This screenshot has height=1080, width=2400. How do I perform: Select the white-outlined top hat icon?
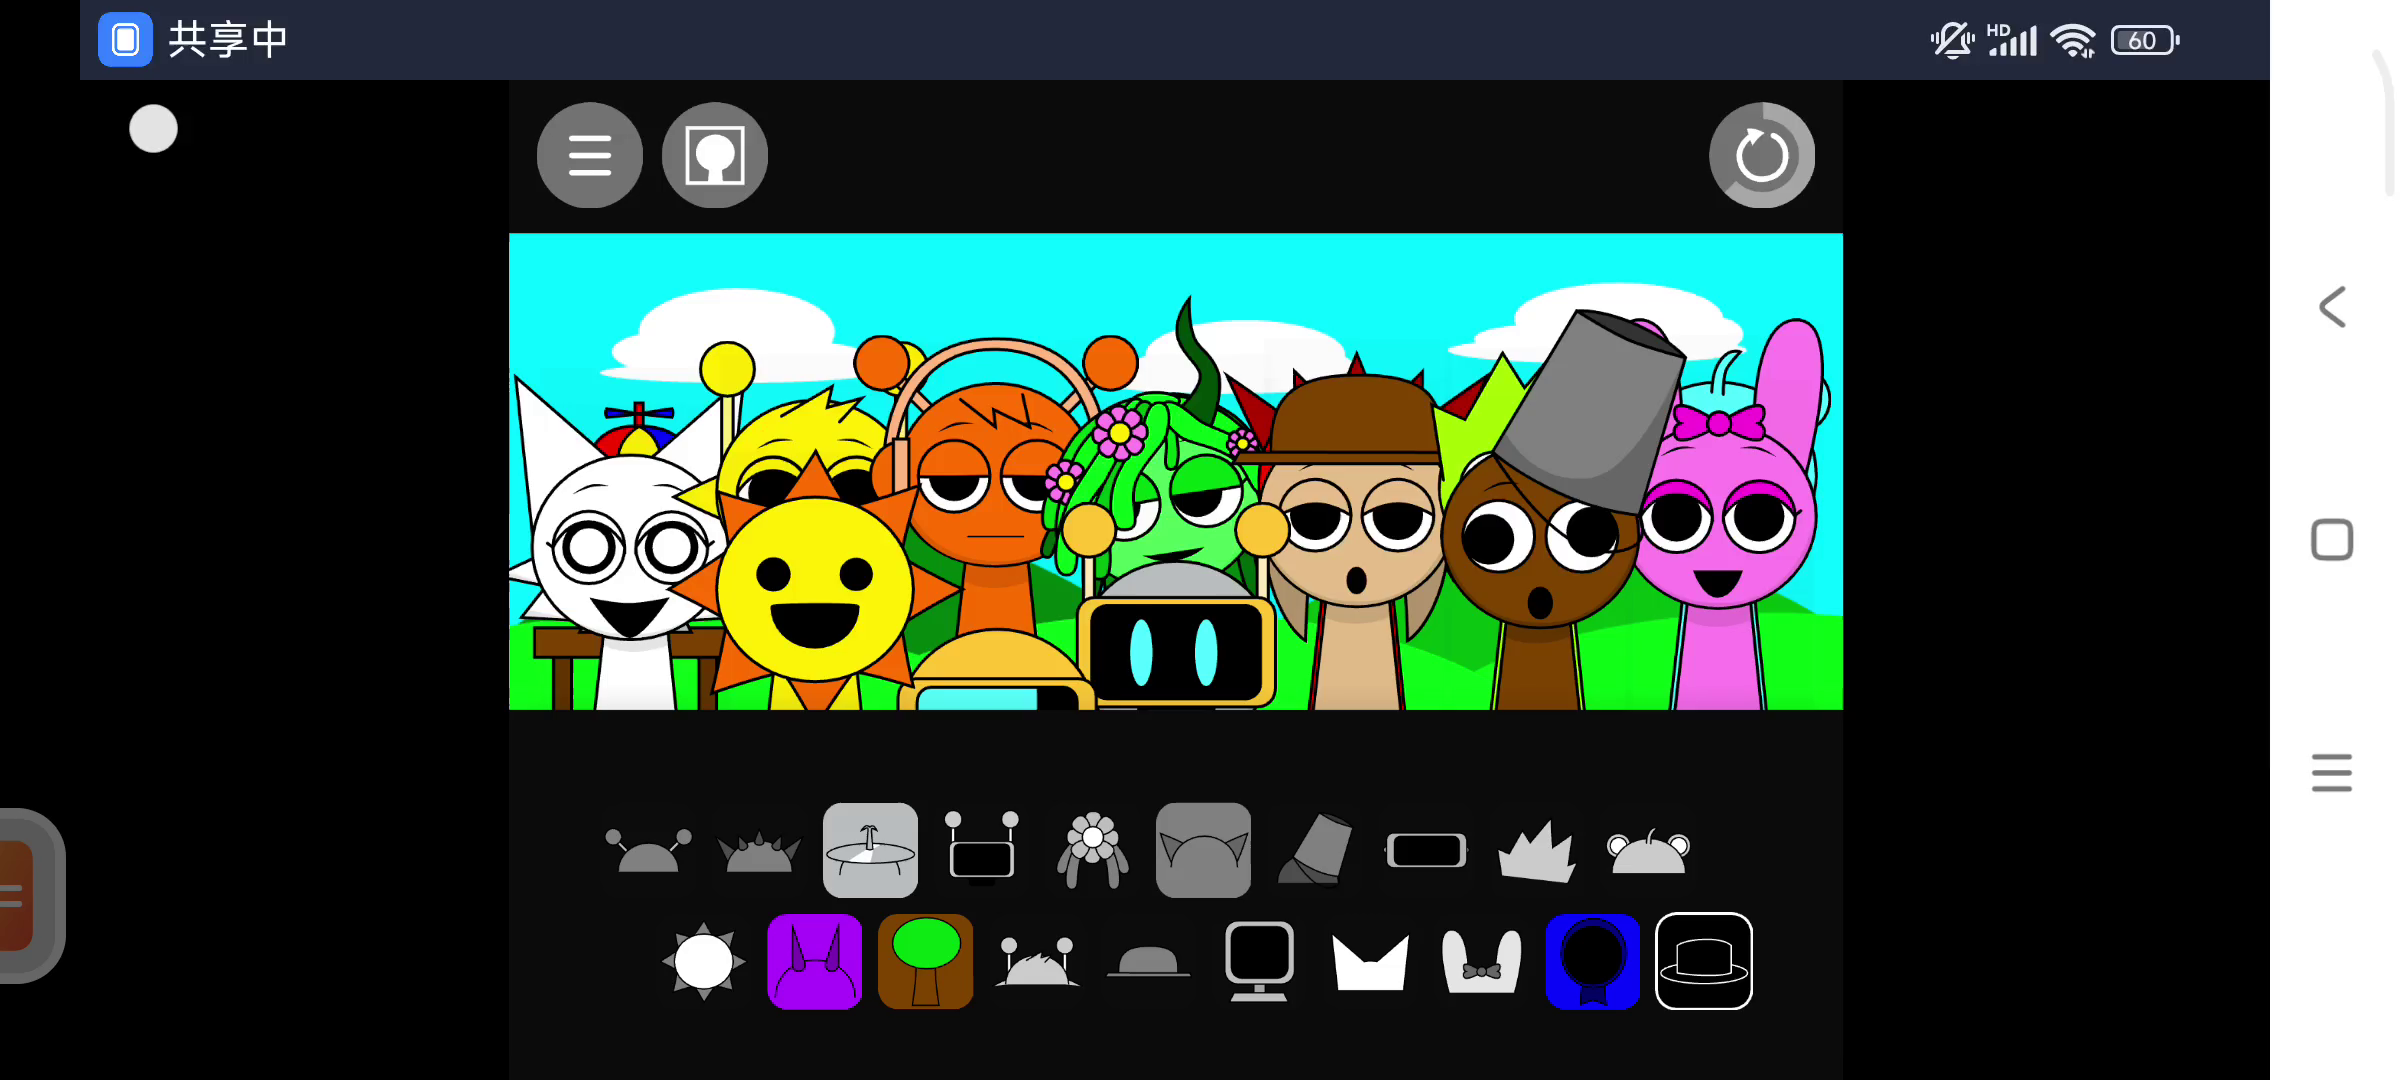[1703, 961]
